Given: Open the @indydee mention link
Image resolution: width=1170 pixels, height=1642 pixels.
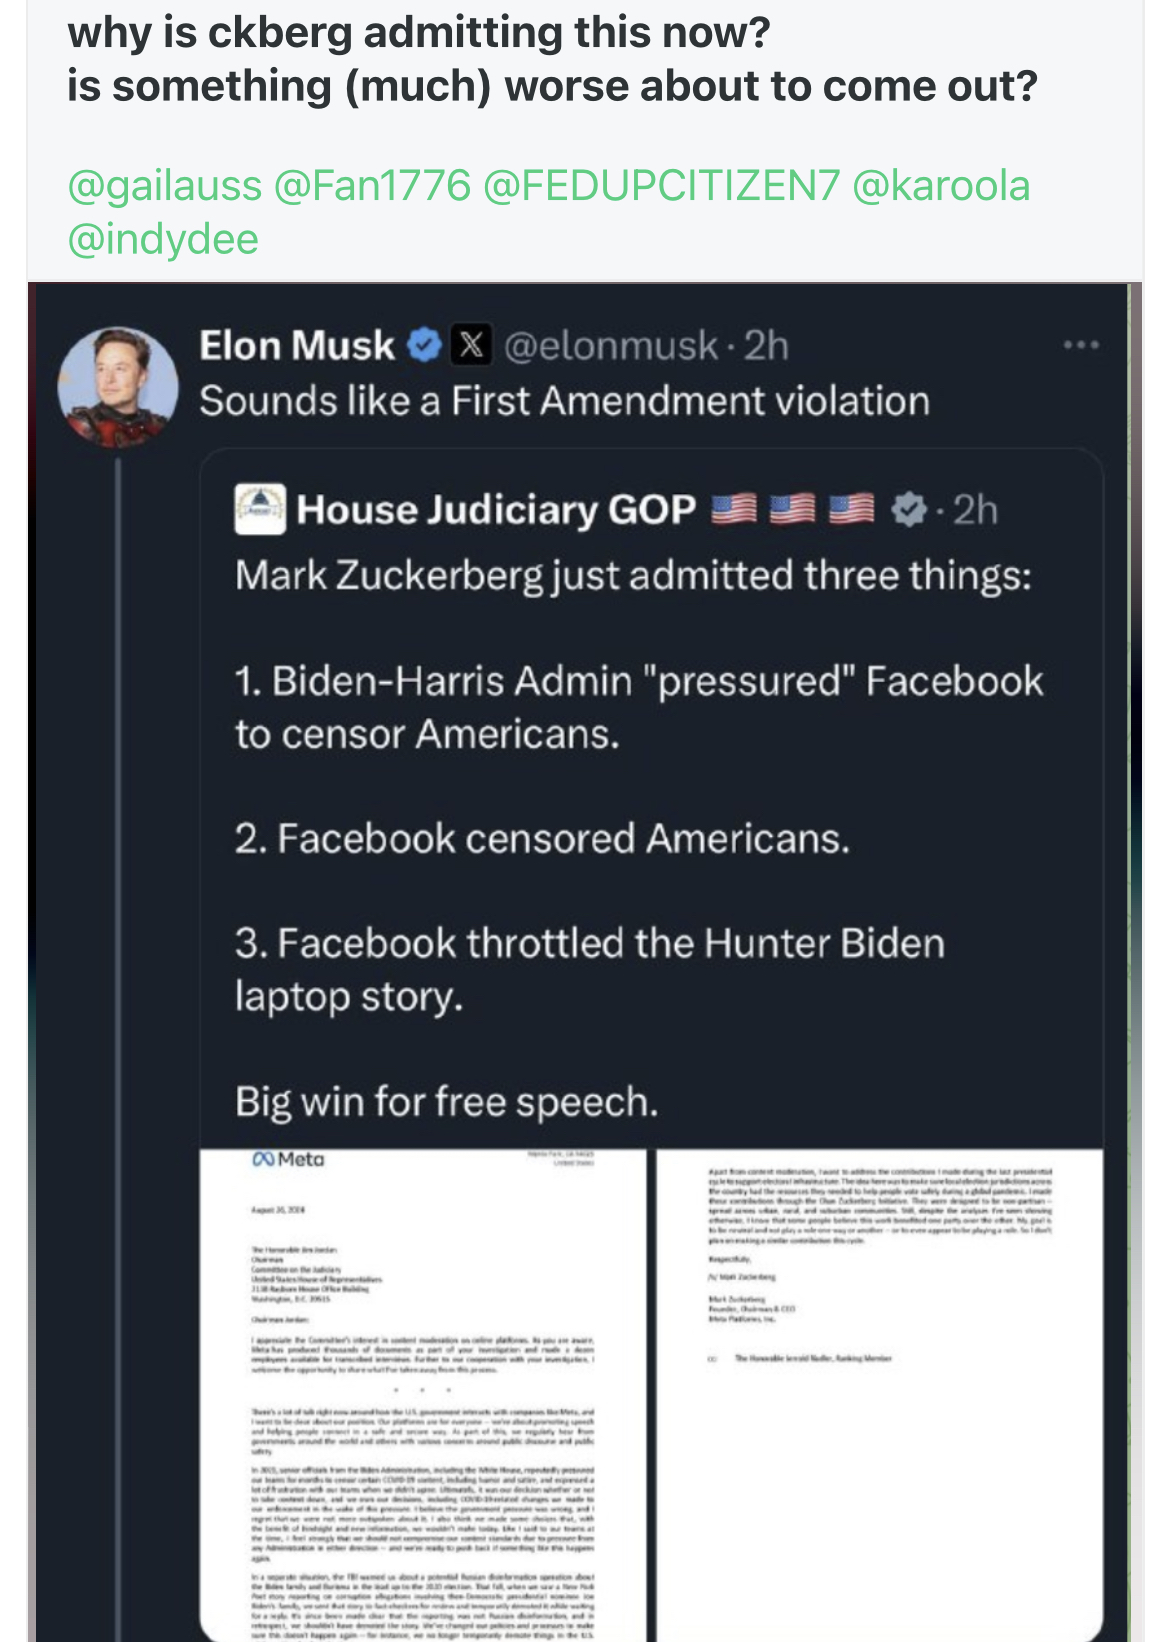Looking at the screenshot, I should coord(163,240).
